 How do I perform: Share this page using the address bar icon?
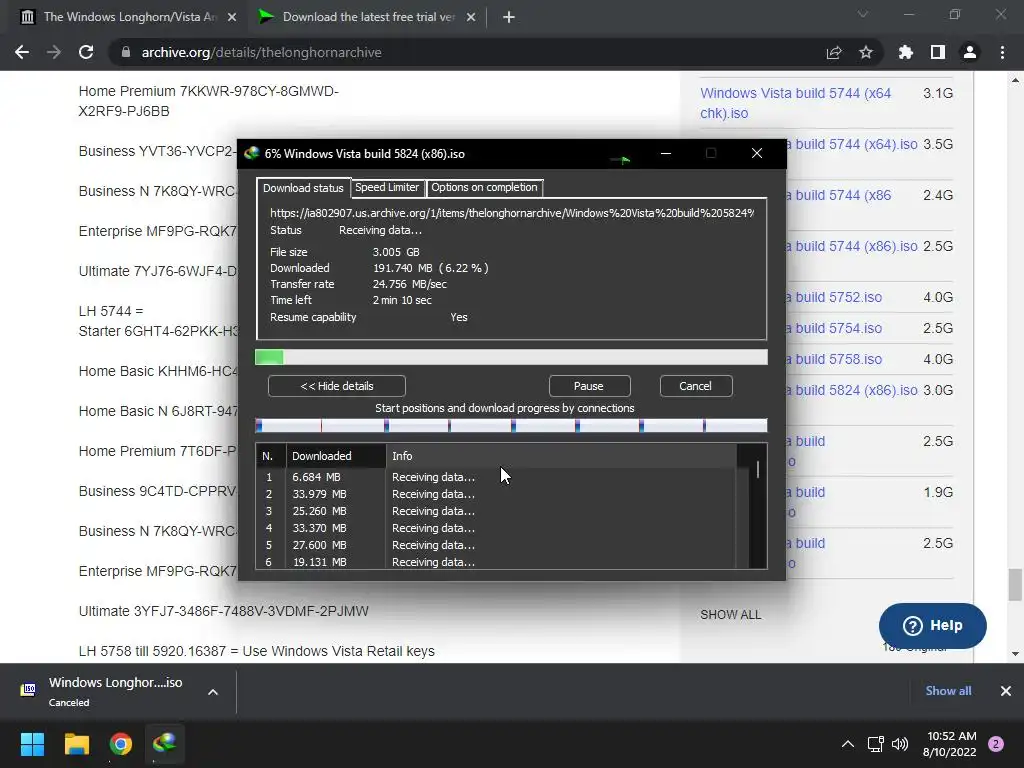834,52
